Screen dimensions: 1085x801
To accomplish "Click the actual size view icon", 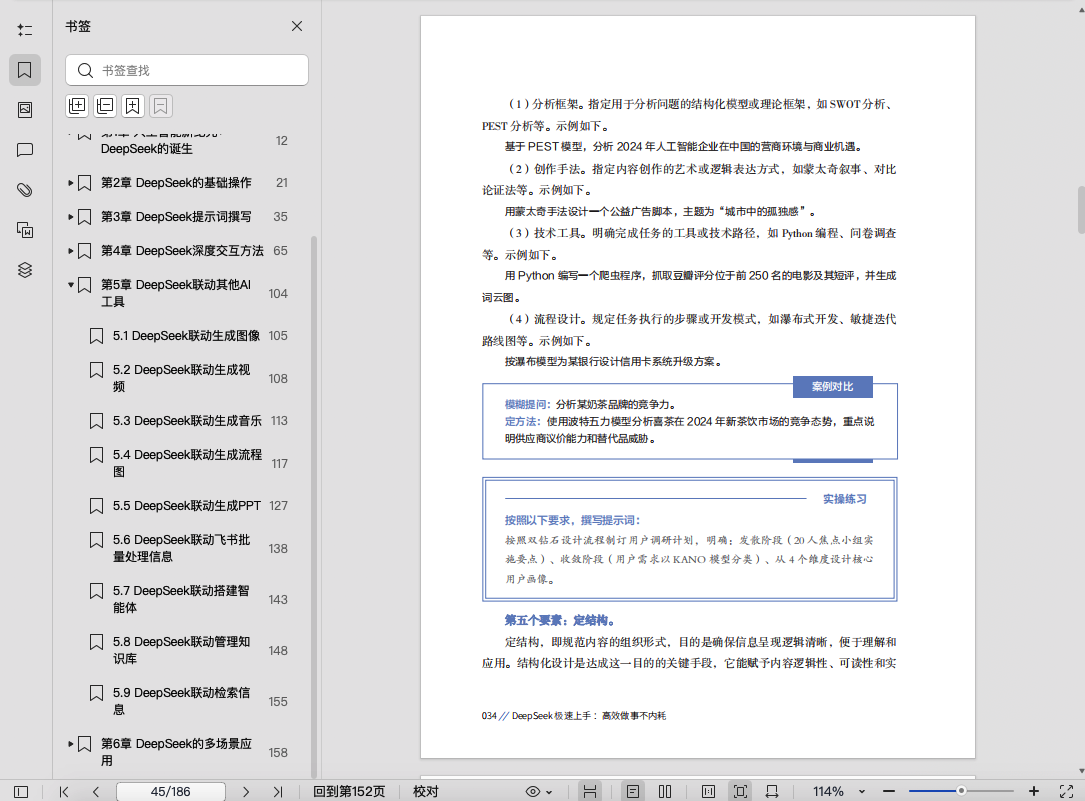I will pos(708,791).
